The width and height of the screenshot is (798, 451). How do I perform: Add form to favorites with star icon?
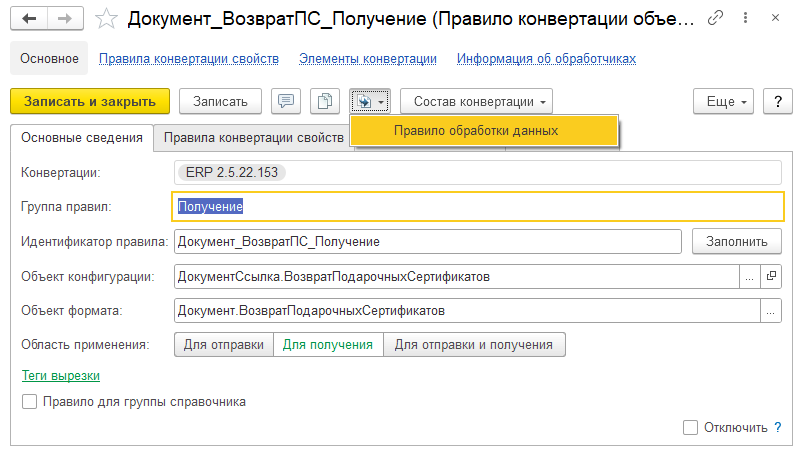click(106, 19)
